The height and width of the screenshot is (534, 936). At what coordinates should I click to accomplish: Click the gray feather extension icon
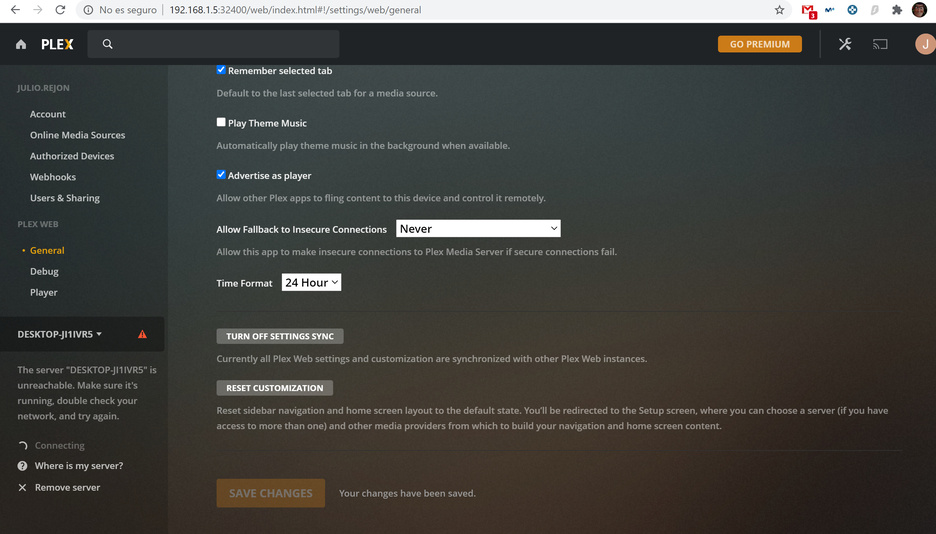click(x=875, y=10)
